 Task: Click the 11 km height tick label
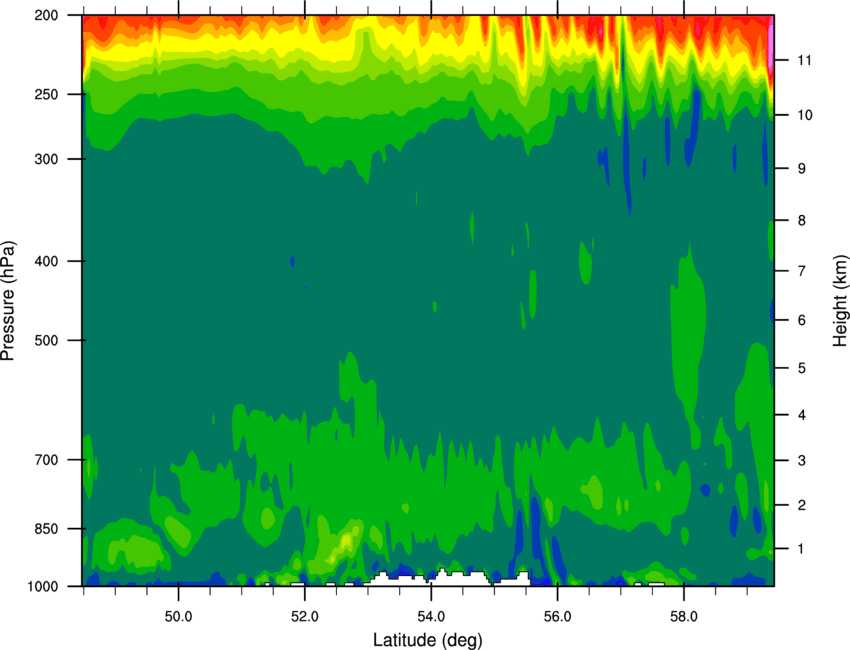click(x=804, y=60)
